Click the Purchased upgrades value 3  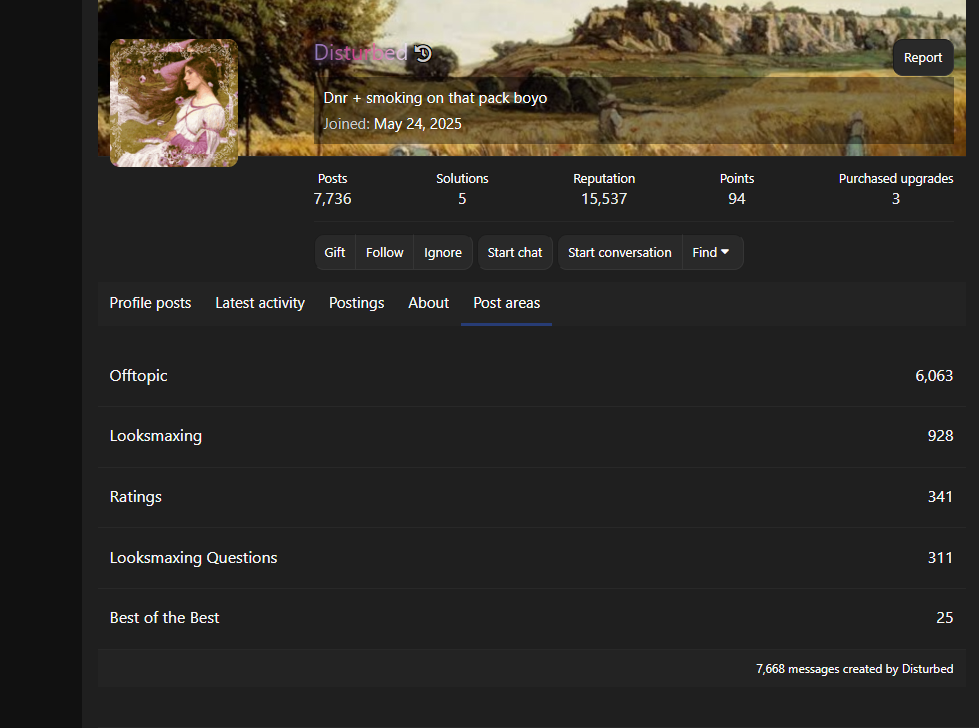click(x=896, y=199)
